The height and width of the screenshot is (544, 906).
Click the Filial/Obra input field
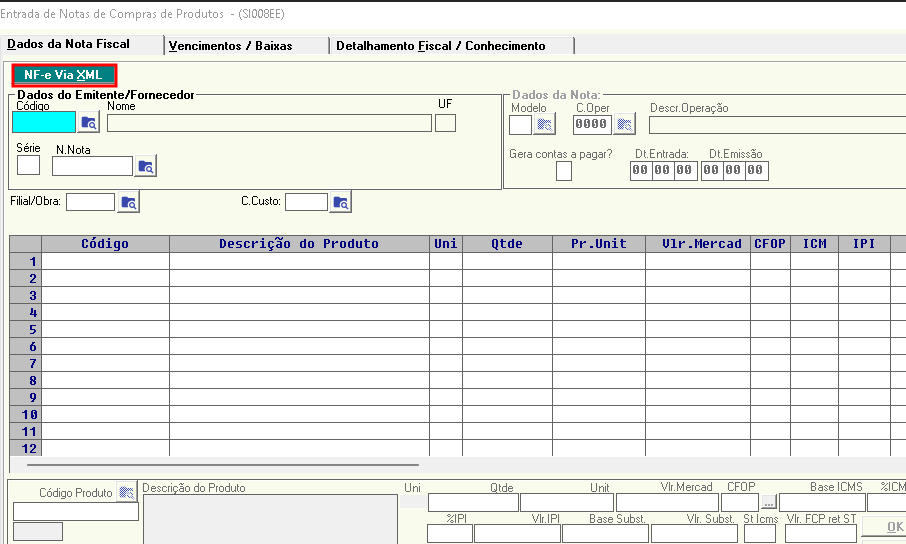[x=91, y=202]
